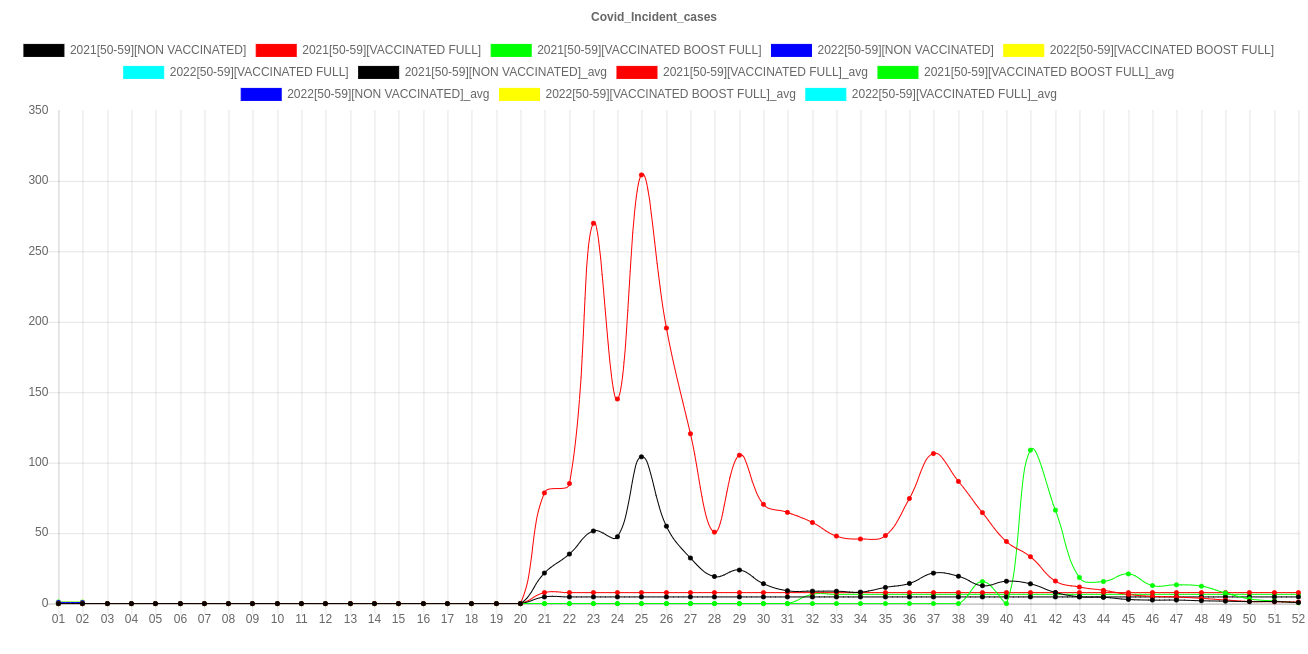The width and height of the screenshot is (1308, 654).
Task: Toggle 2022[50-59][NON VACCINATED]_avg legend label
Action: tap(388, 94)
